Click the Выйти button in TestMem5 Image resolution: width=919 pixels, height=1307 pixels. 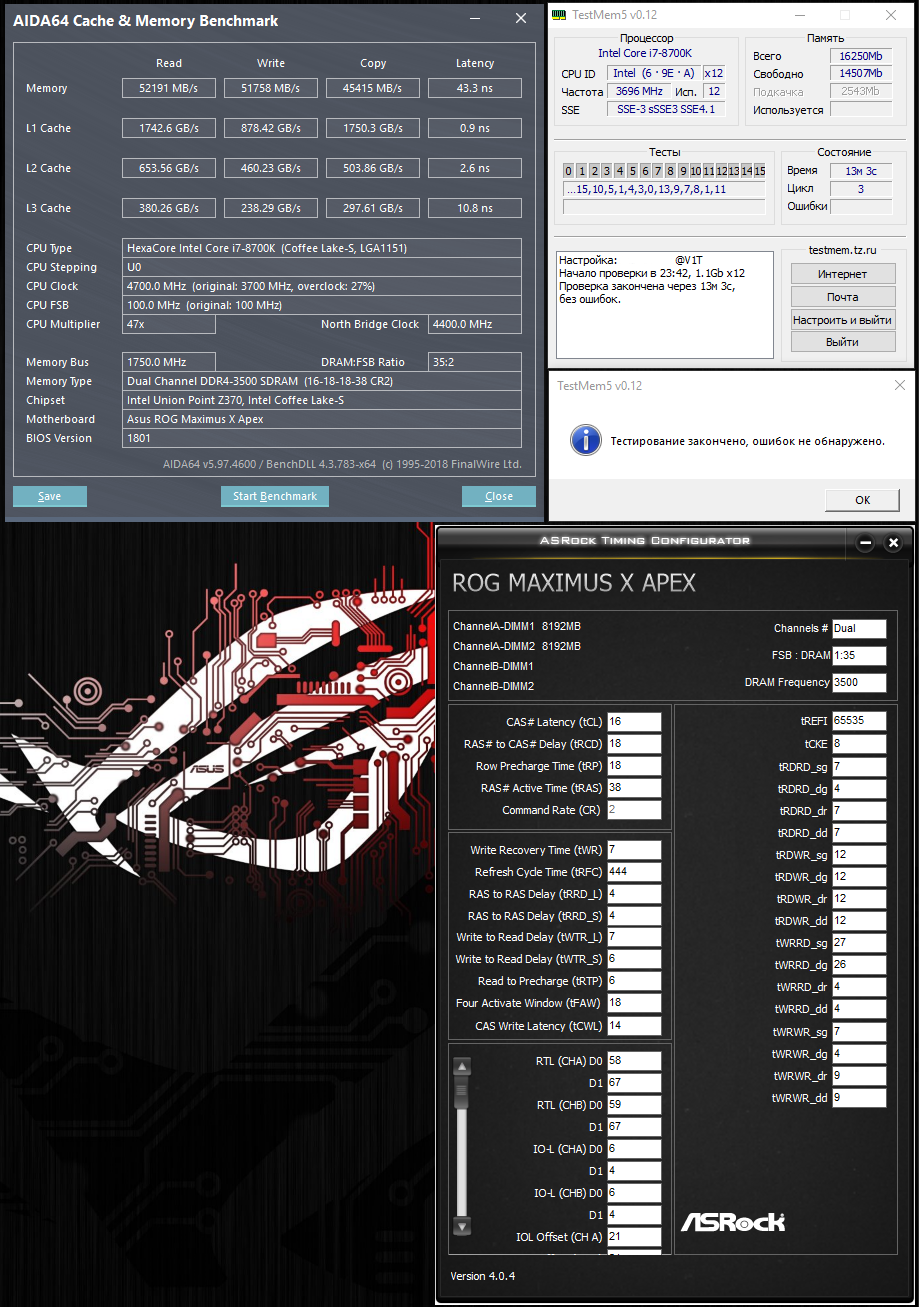[842, 342]
